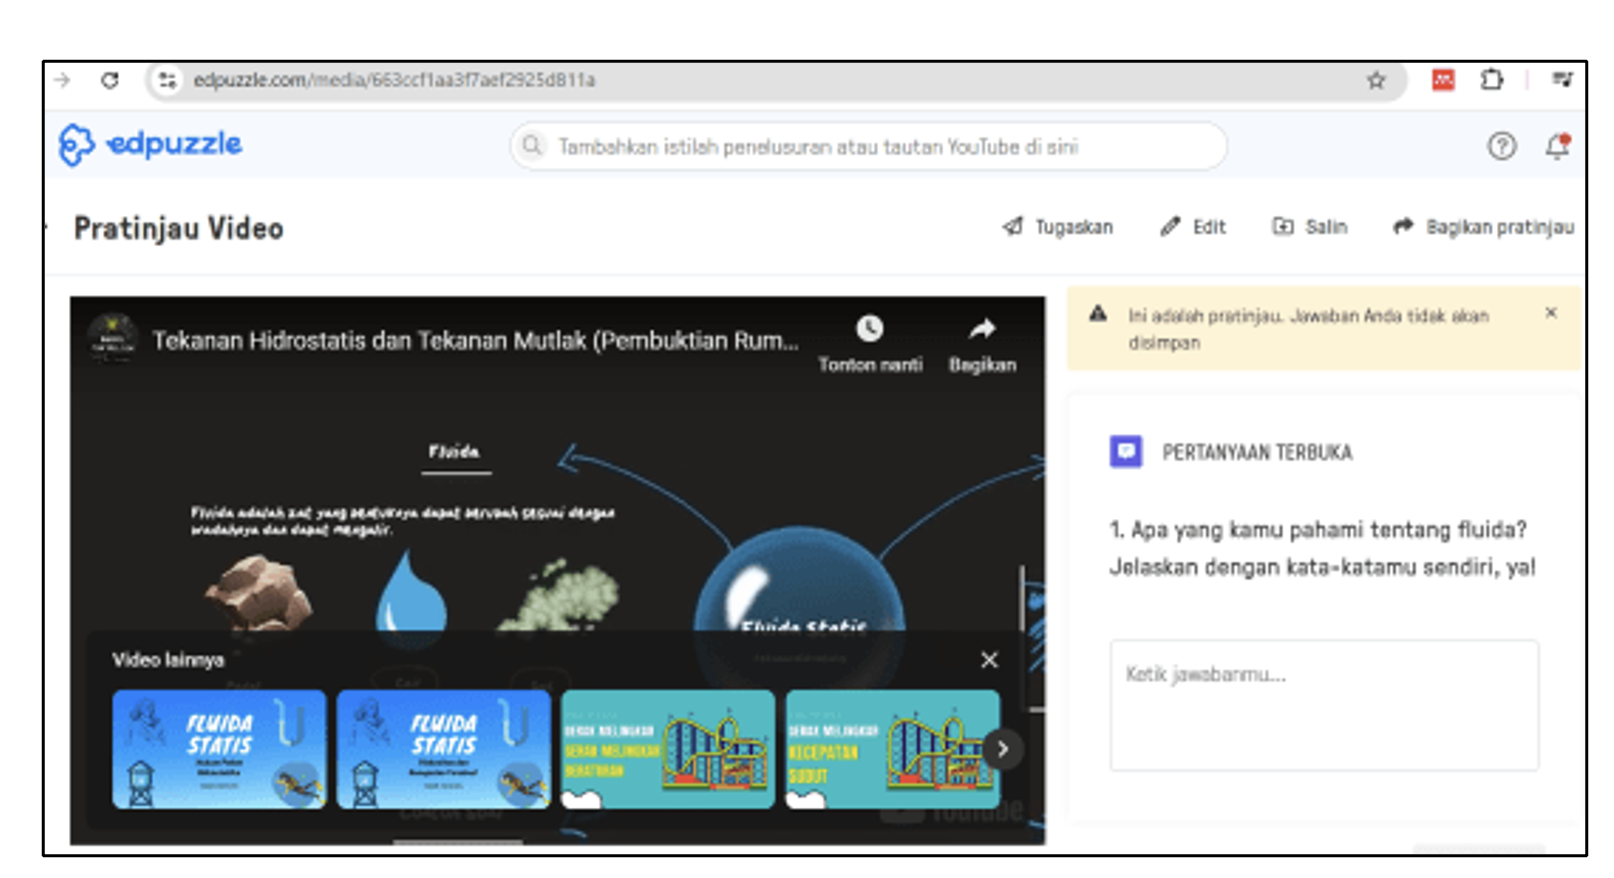Click the Edit pencil button

coord(1193,227)
